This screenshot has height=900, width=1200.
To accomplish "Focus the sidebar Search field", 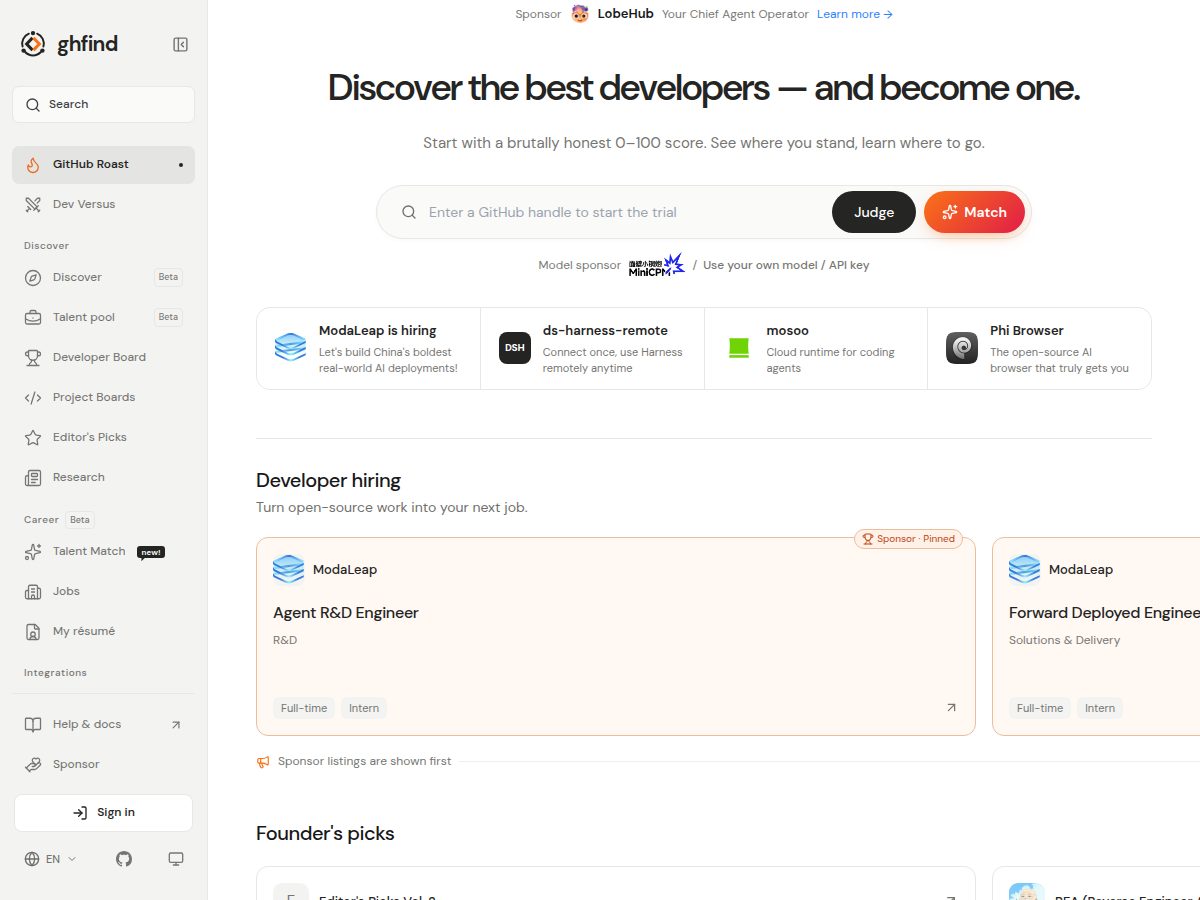I will pyautogui.click(x=103, y=105).
